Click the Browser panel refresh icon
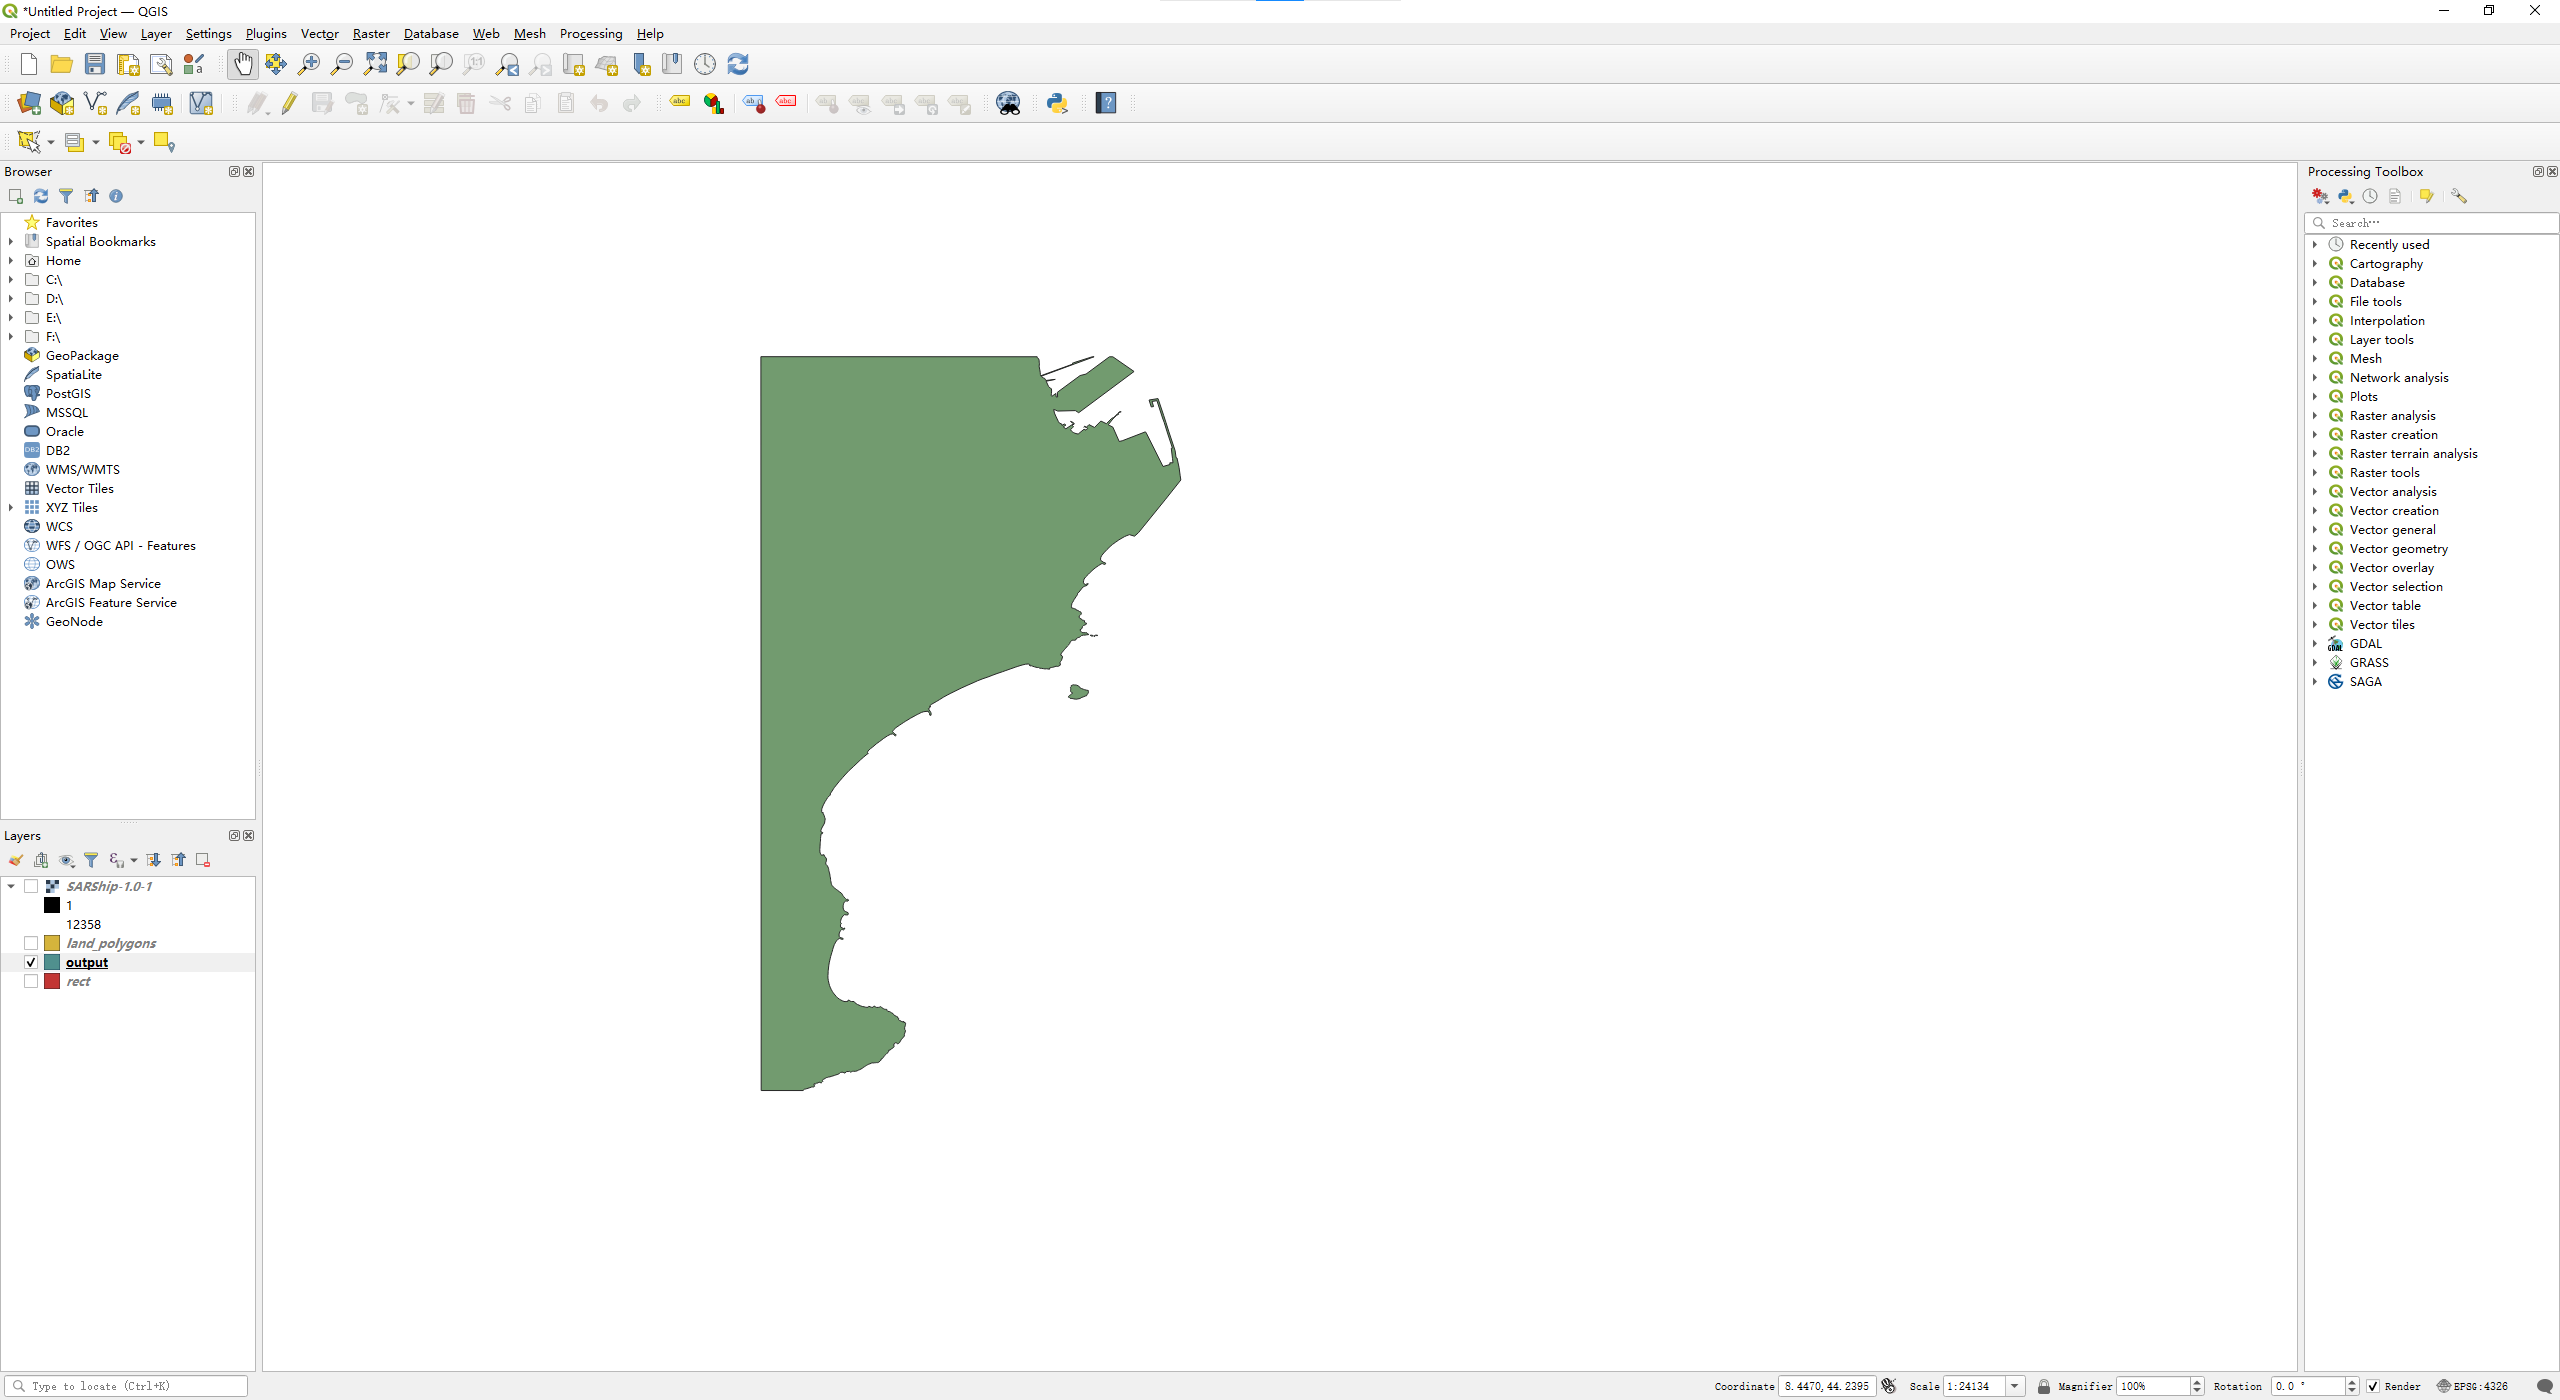The width and height of the screenshot is (2560, 1400). (41, 196)
